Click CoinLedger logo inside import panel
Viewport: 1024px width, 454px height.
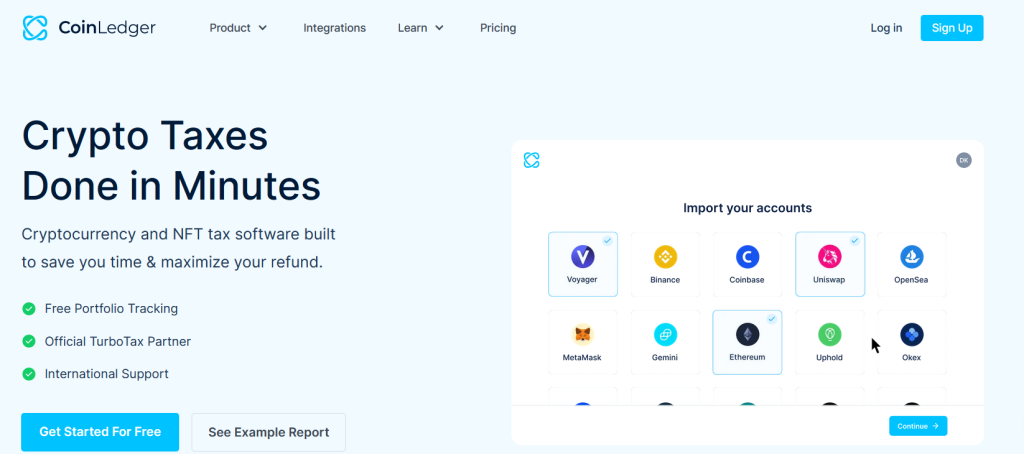click(x=532, y=160)
